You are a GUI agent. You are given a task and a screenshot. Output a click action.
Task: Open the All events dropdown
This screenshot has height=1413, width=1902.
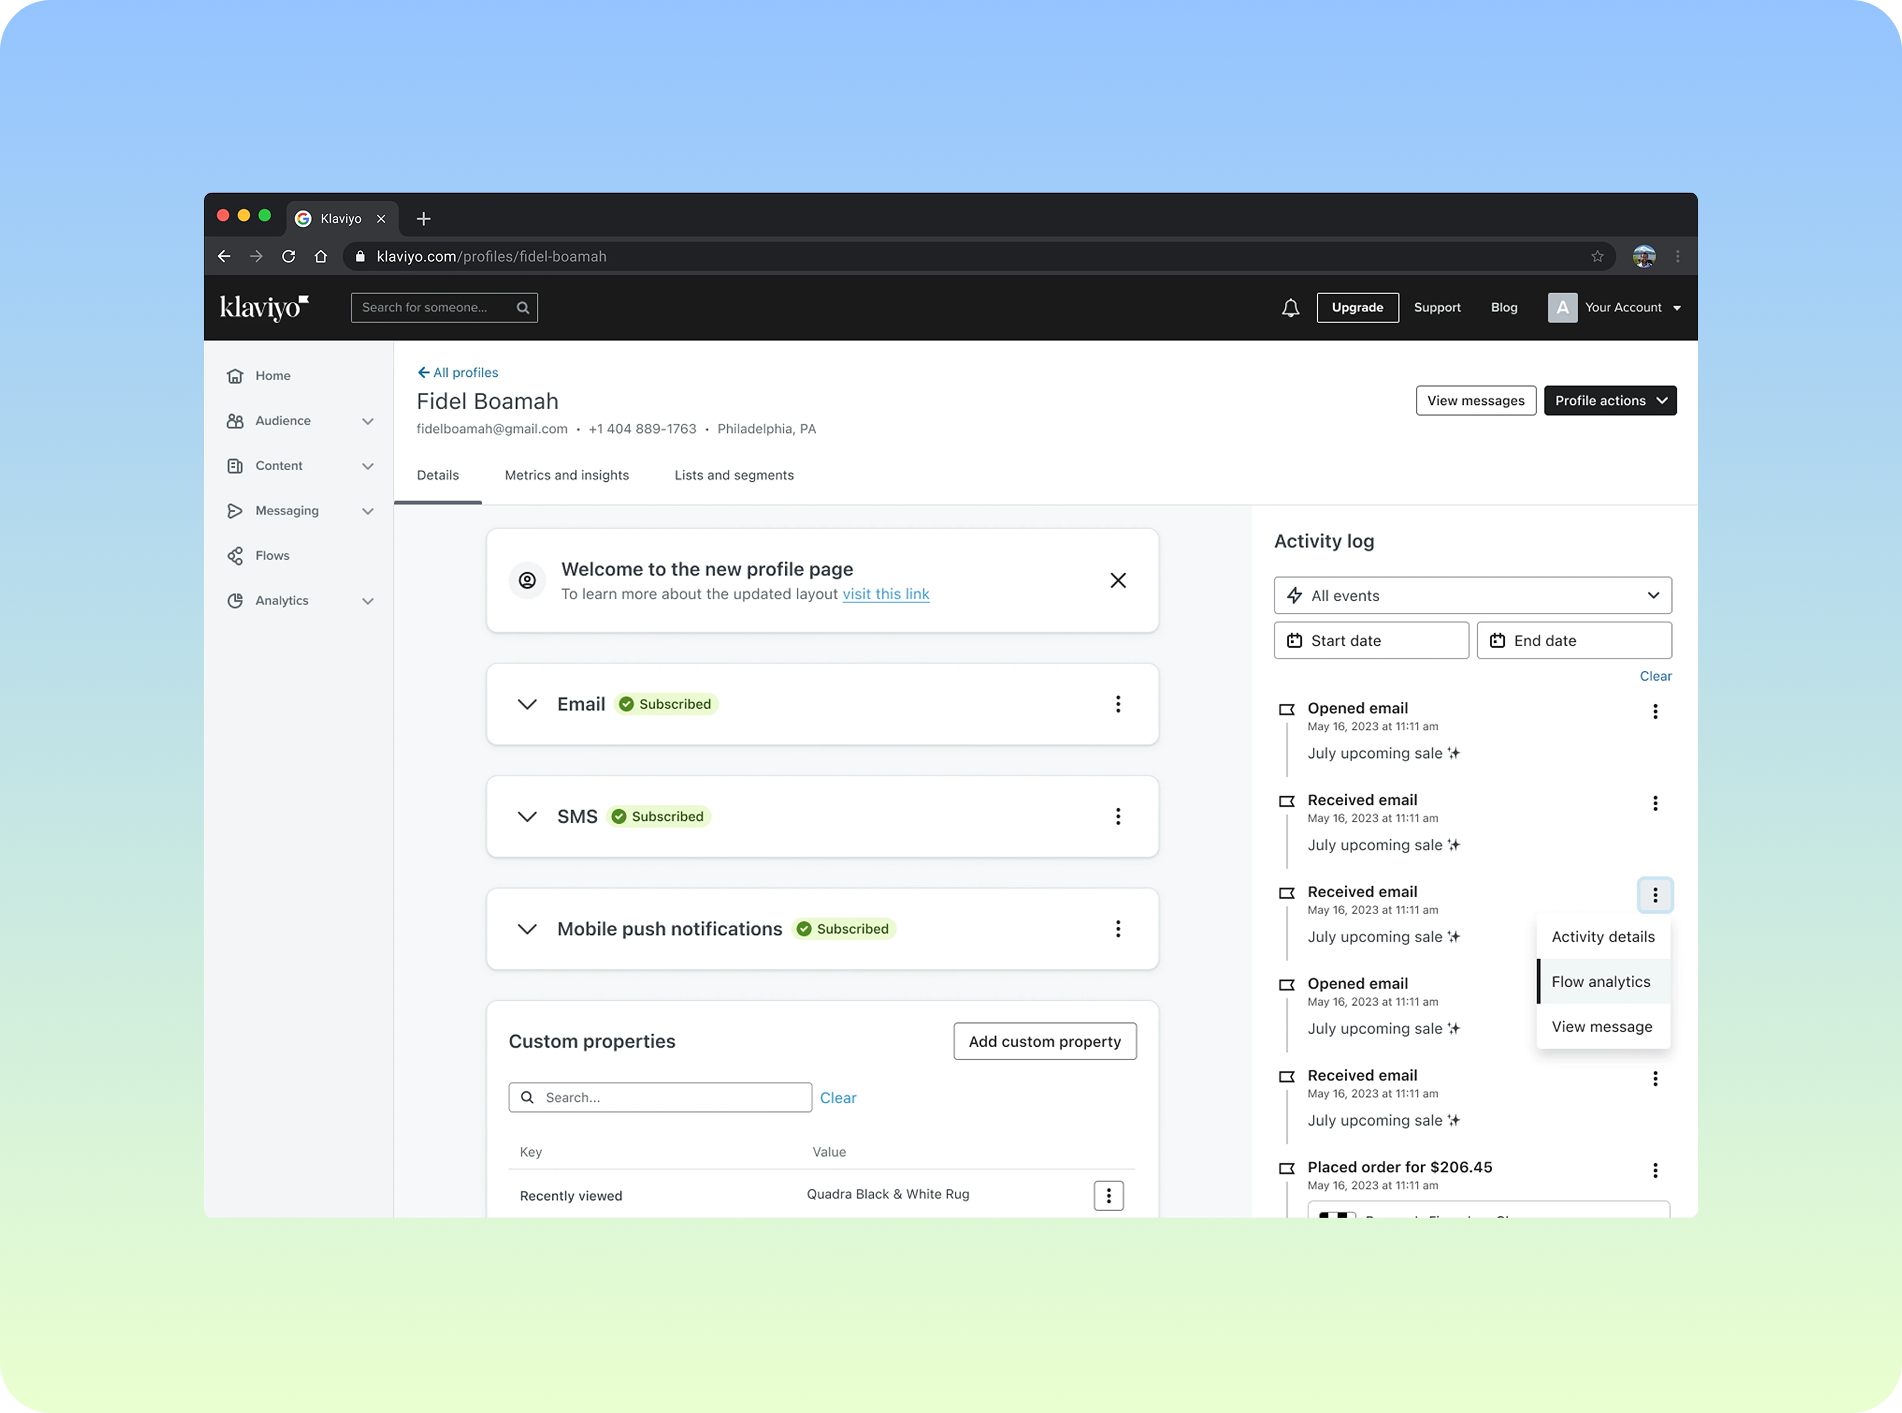1472,595
